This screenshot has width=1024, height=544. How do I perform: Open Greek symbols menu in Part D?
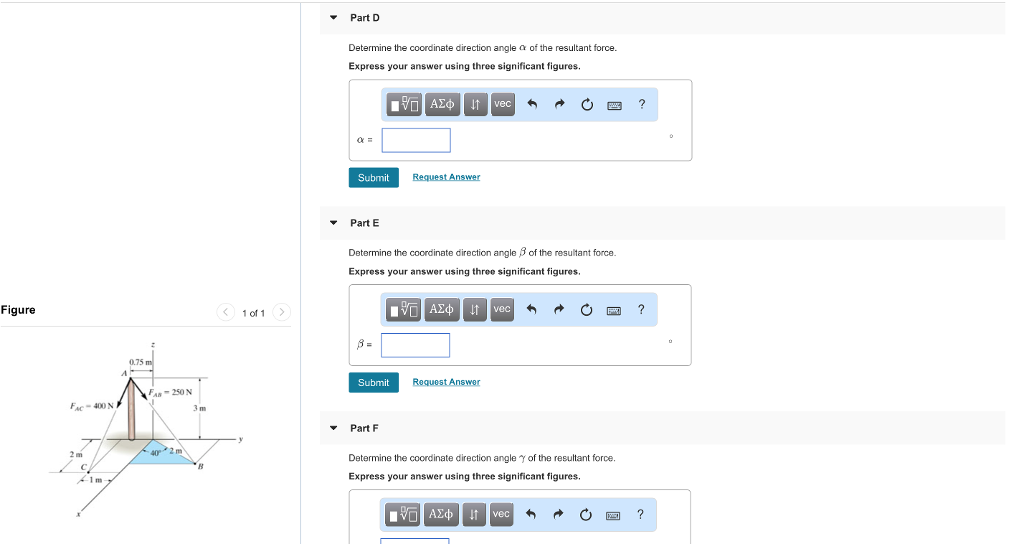441,104
